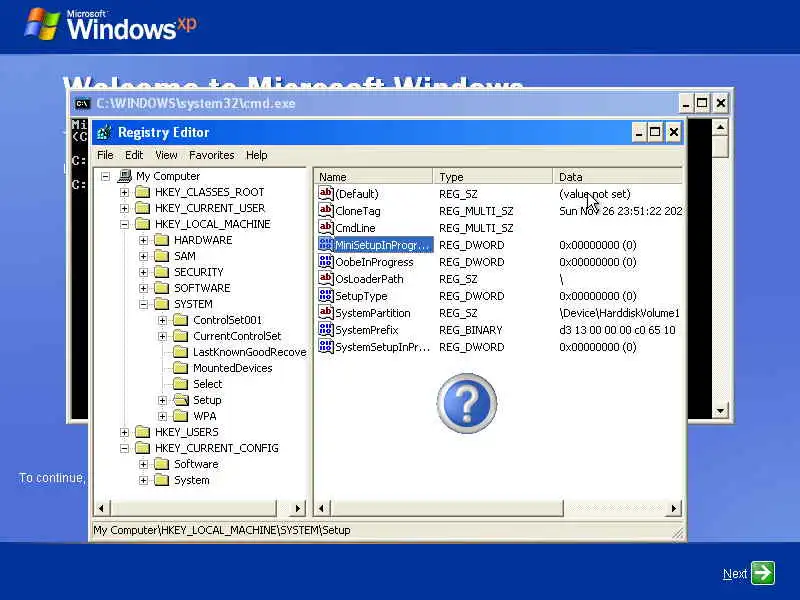This screenshot has width=800, height=600.
Task: Select the System key under HKEY_CURRENT_CONFIG
Action: pos(191,480)
